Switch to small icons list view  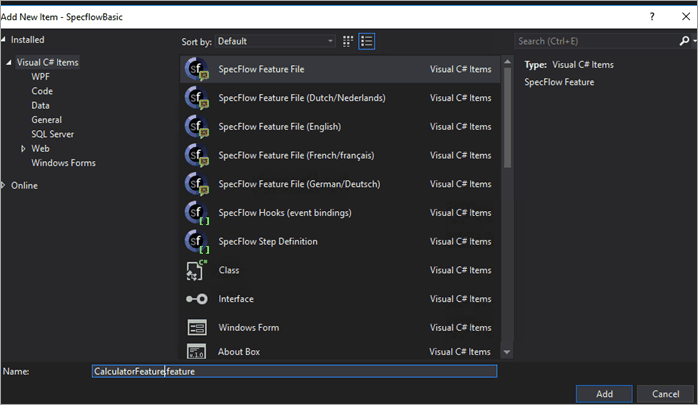[367, 41]
